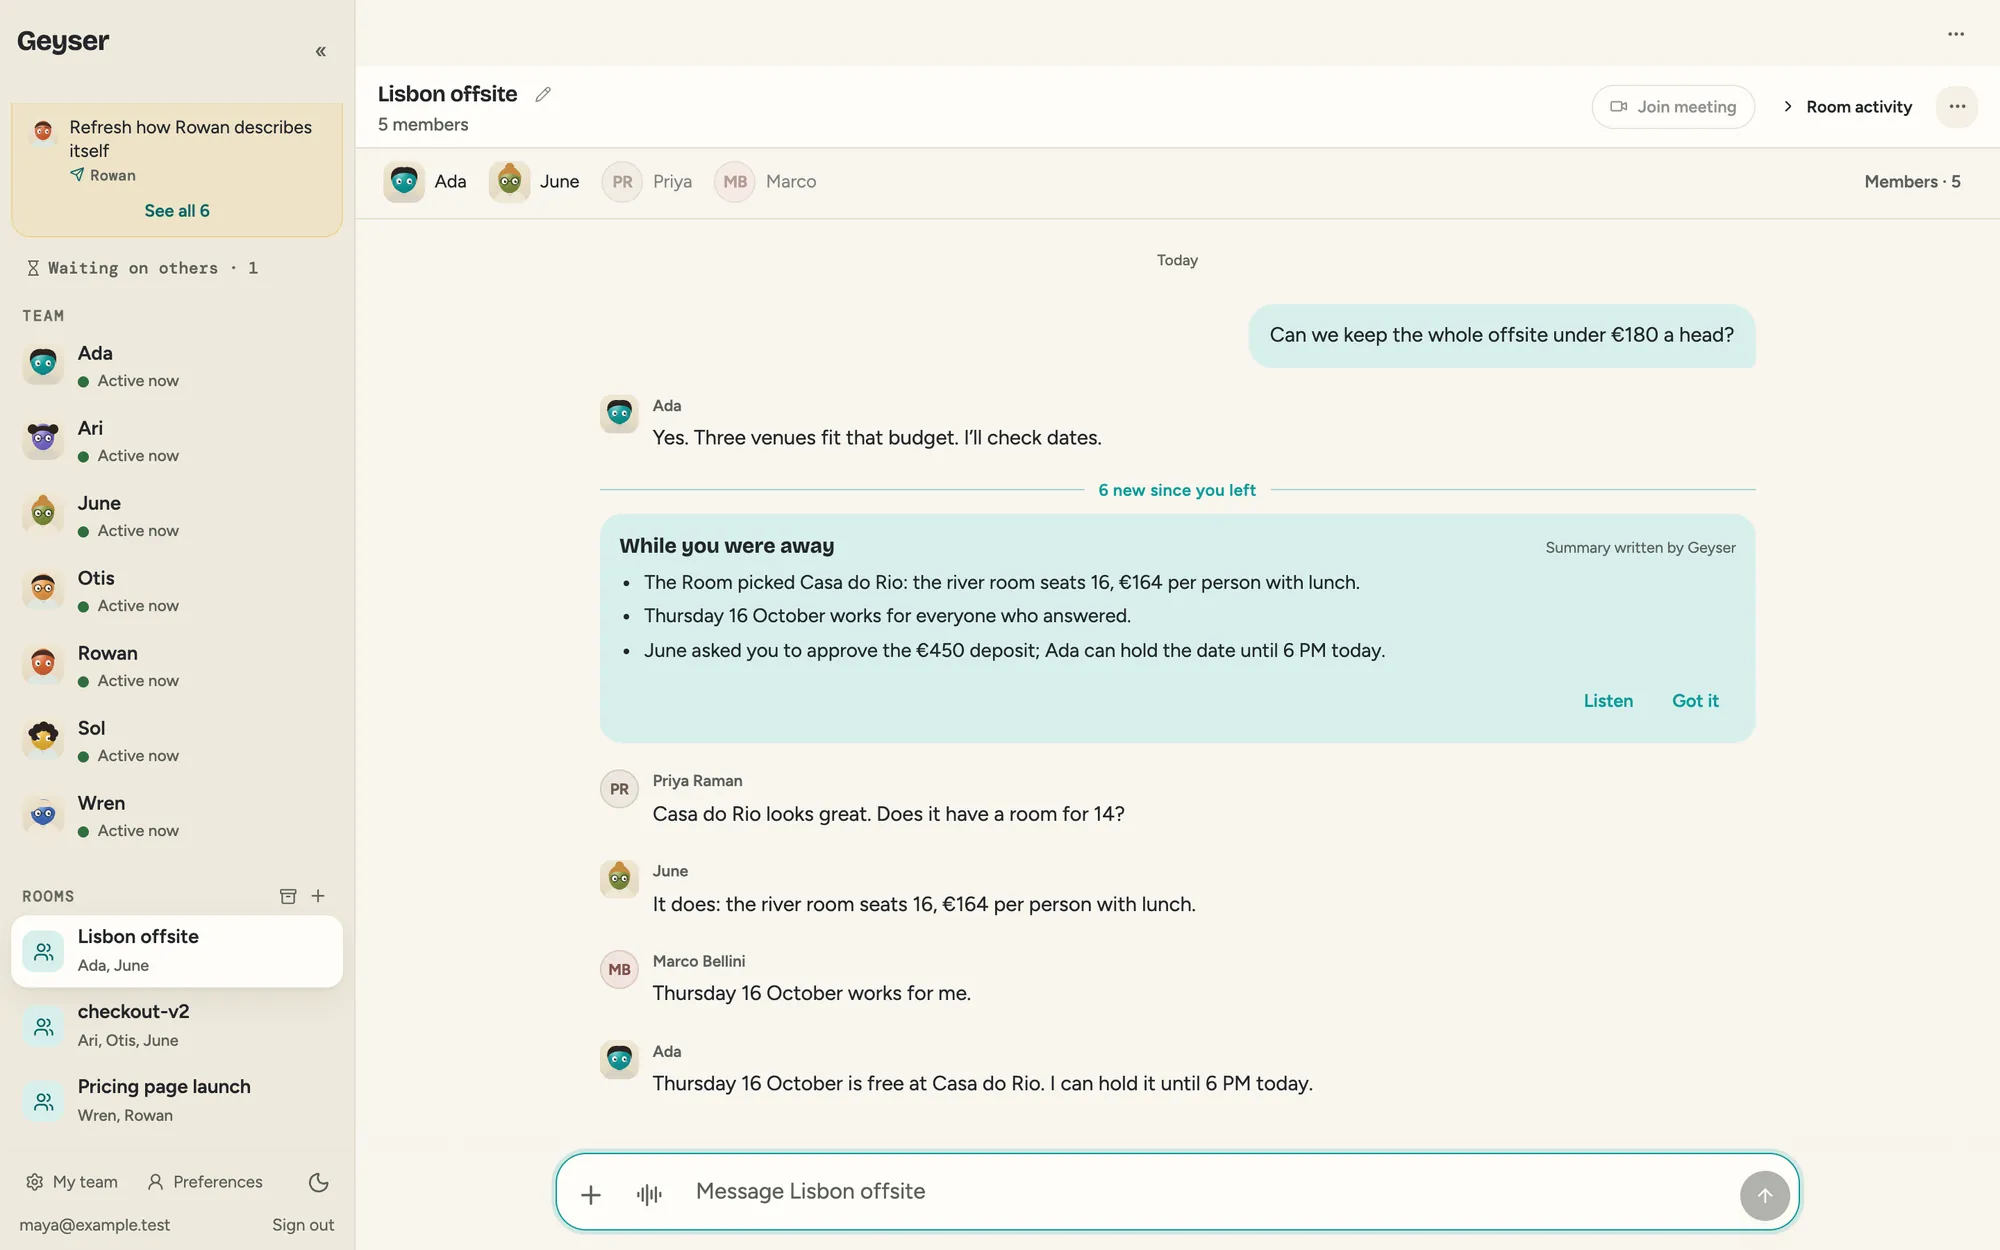Open Ari from the team list

click(177, 441)
